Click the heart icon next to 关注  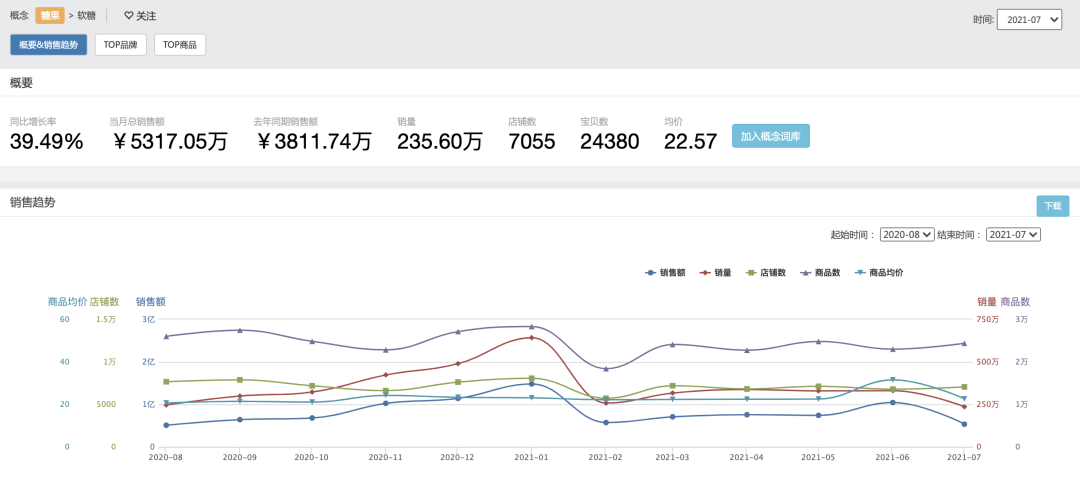coord(128,16)
